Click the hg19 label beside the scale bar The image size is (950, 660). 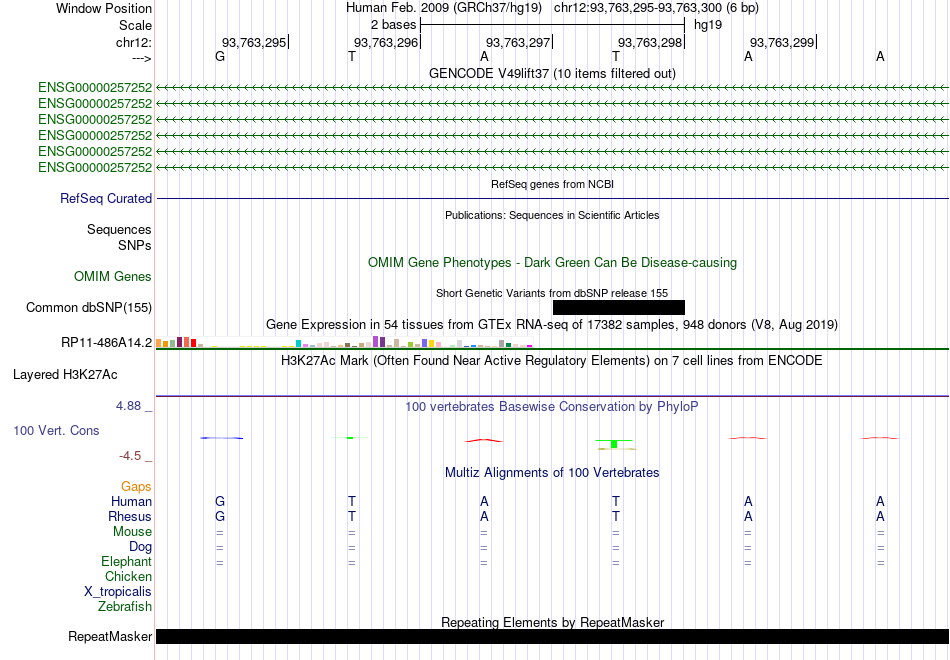708,25
